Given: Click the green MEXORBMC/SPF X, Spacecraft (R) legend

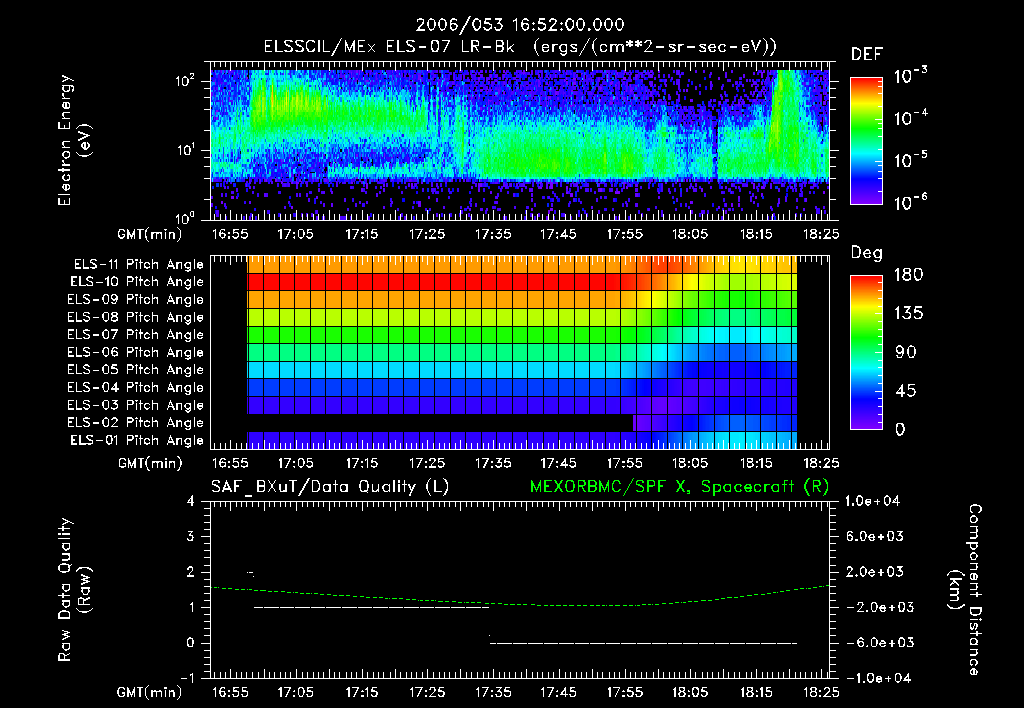Looking at the screenshot, I should click(x=679, y=487).
